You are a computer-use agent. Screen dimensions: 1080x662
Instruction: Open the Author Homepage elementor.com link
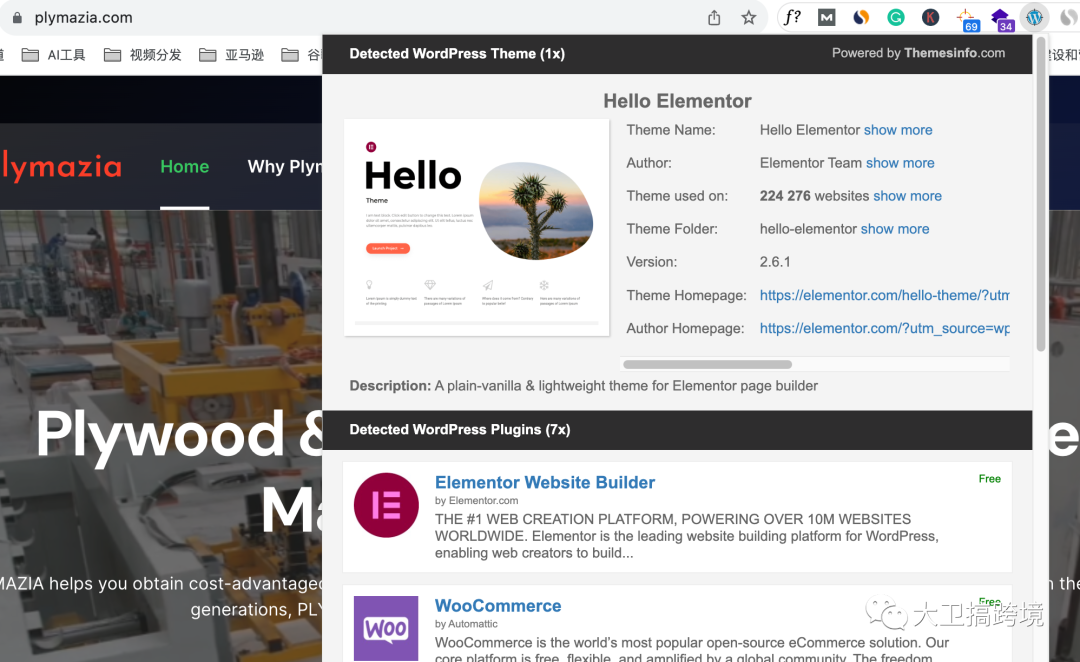(884, 329)
